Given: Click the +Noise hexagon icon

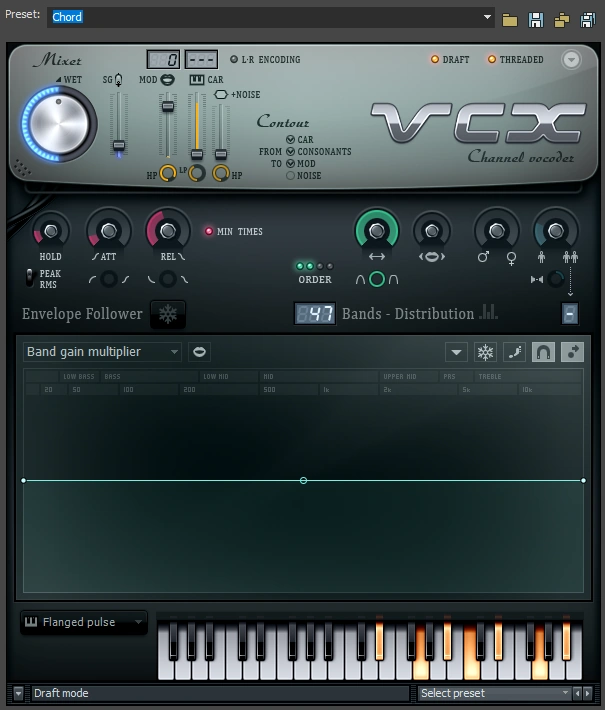Looking at the screenshot, I should click(220, 95).
